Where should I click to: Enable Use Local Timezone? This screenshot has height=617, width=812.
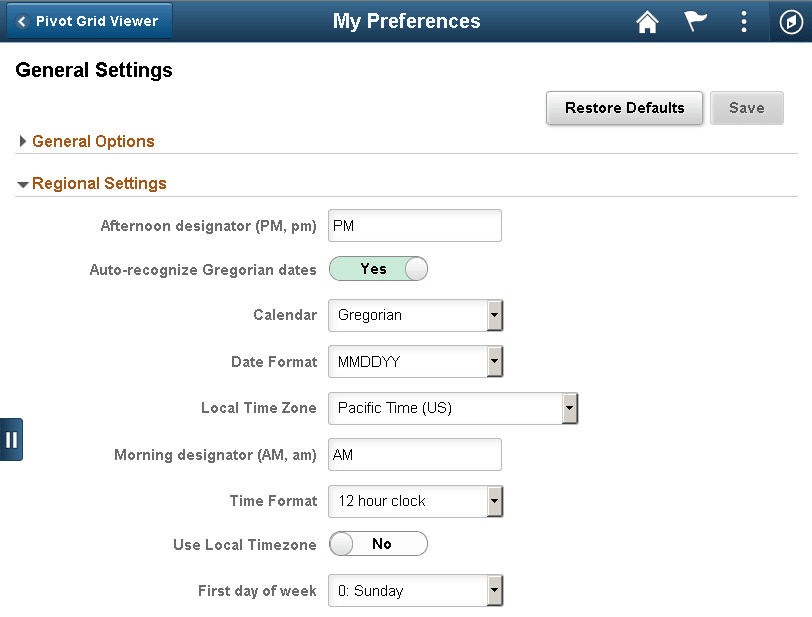tap(378, 543)
